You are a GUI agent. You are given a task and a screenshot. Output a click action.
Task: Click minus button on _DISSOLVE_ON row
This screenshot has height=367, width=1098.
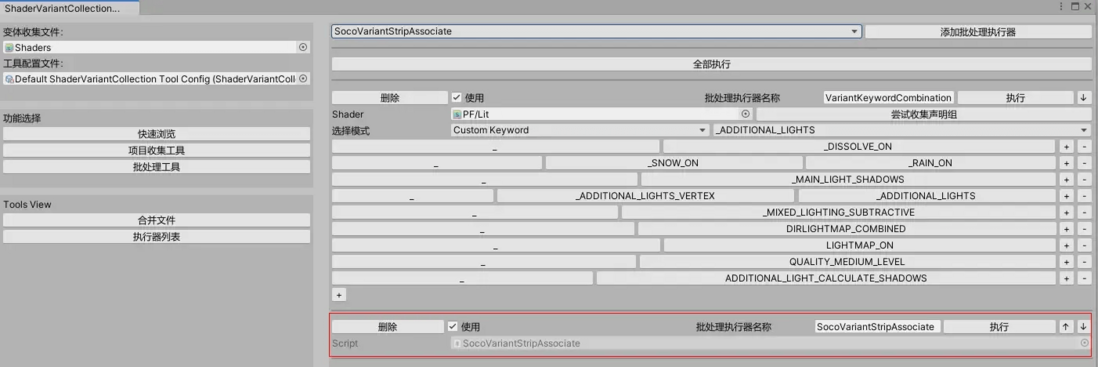click(x=1083, y=146)
